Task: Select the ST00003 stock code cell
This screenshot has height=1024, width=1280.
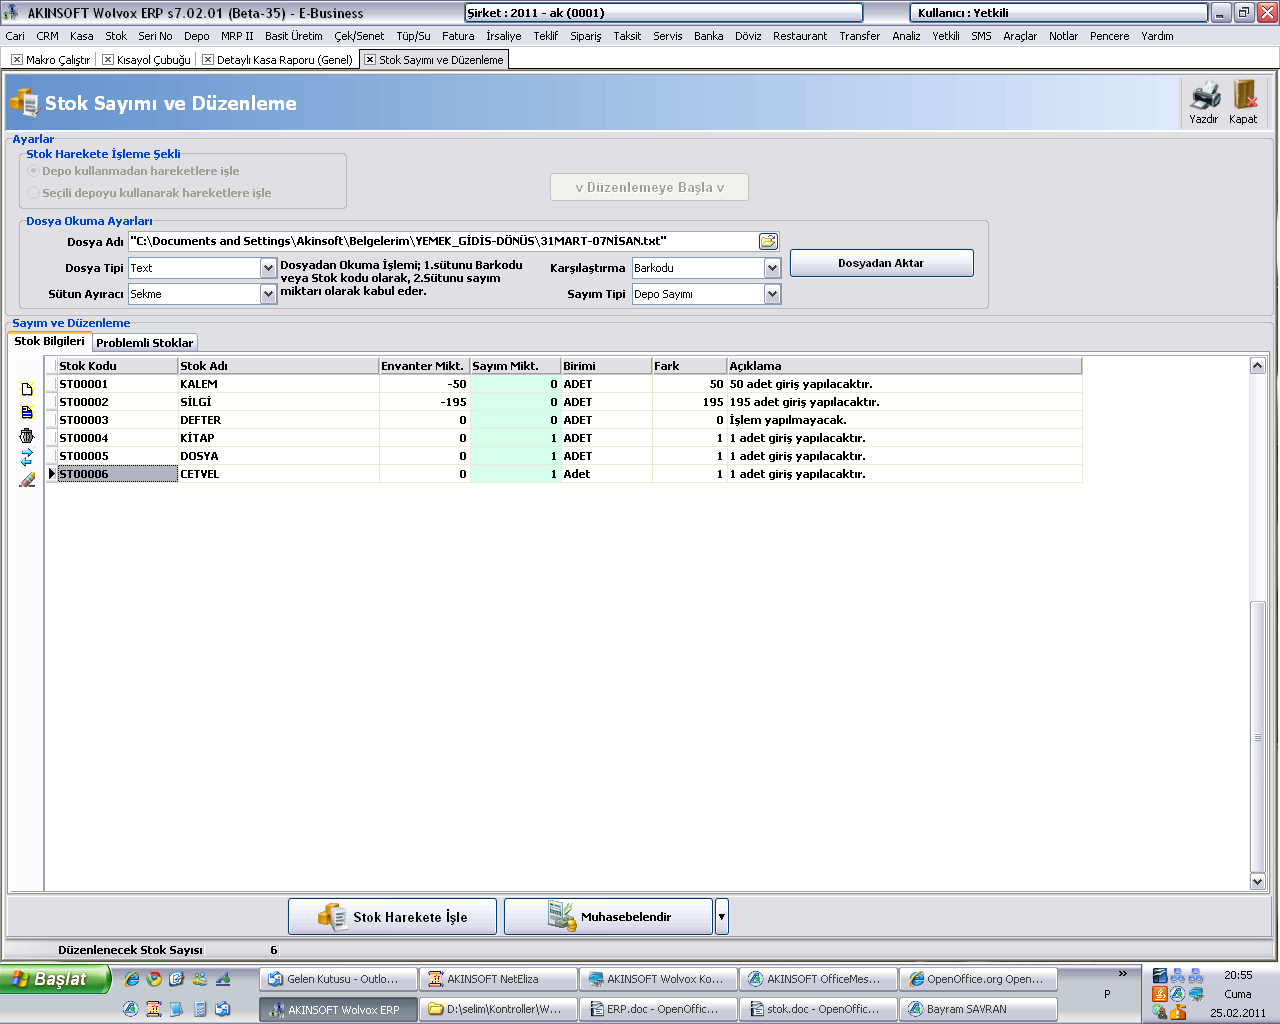Action: [x=117, y=420]
